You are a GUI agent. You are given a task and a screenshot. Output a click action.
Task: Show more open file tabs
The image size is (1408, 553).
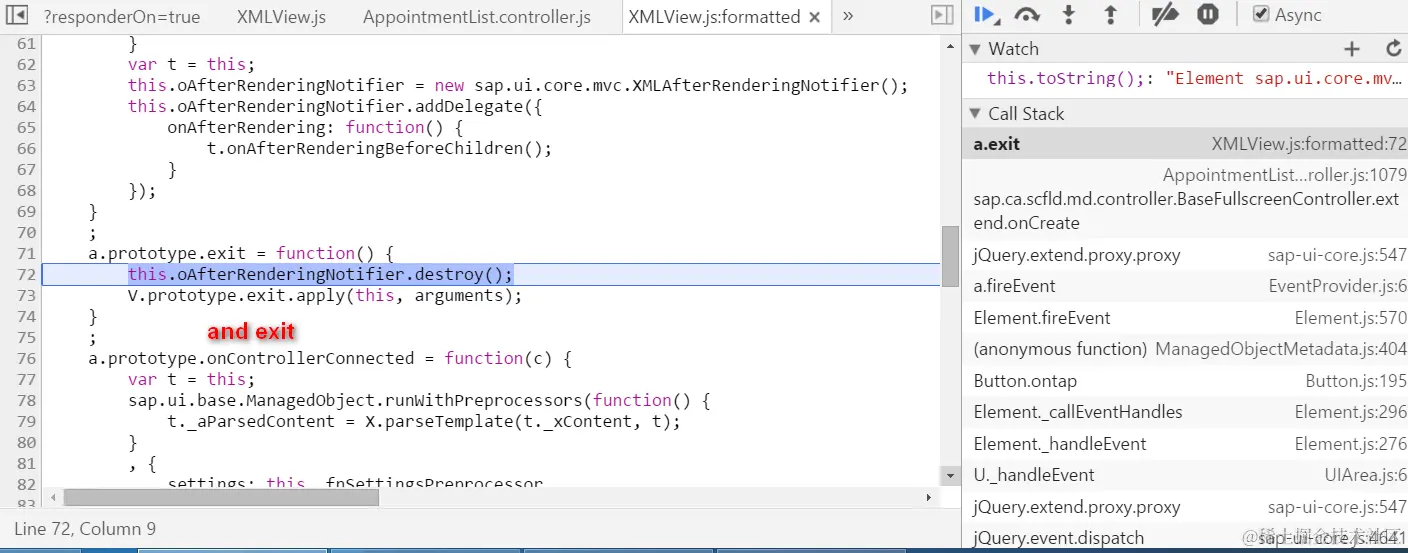(x=848, y=16)
